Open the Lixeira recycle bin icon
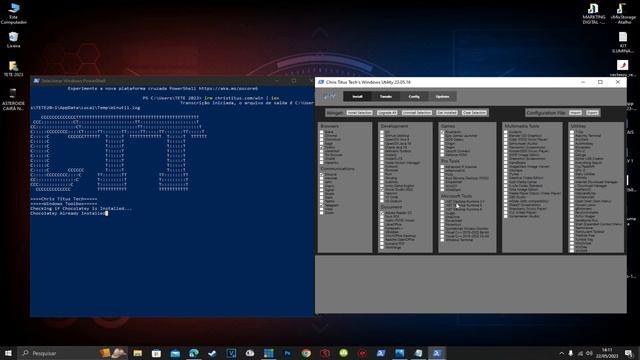This screenshot has height=360, width=640. (x=13, y=40)
